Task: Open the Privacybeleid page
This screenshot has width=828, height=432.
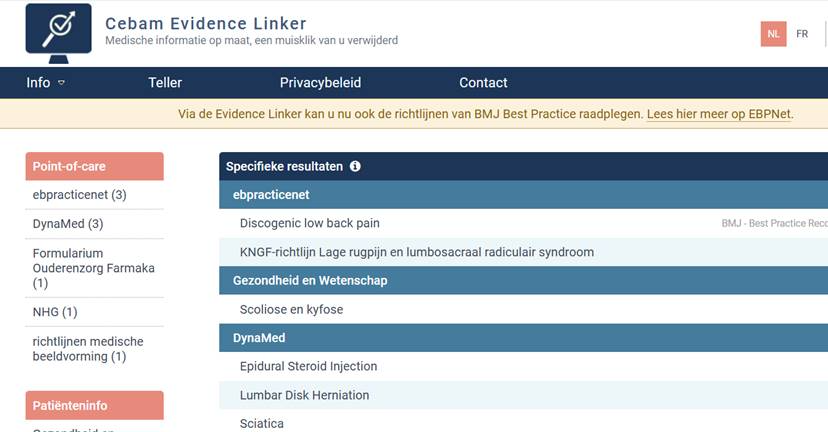Action: coord(320,83)
